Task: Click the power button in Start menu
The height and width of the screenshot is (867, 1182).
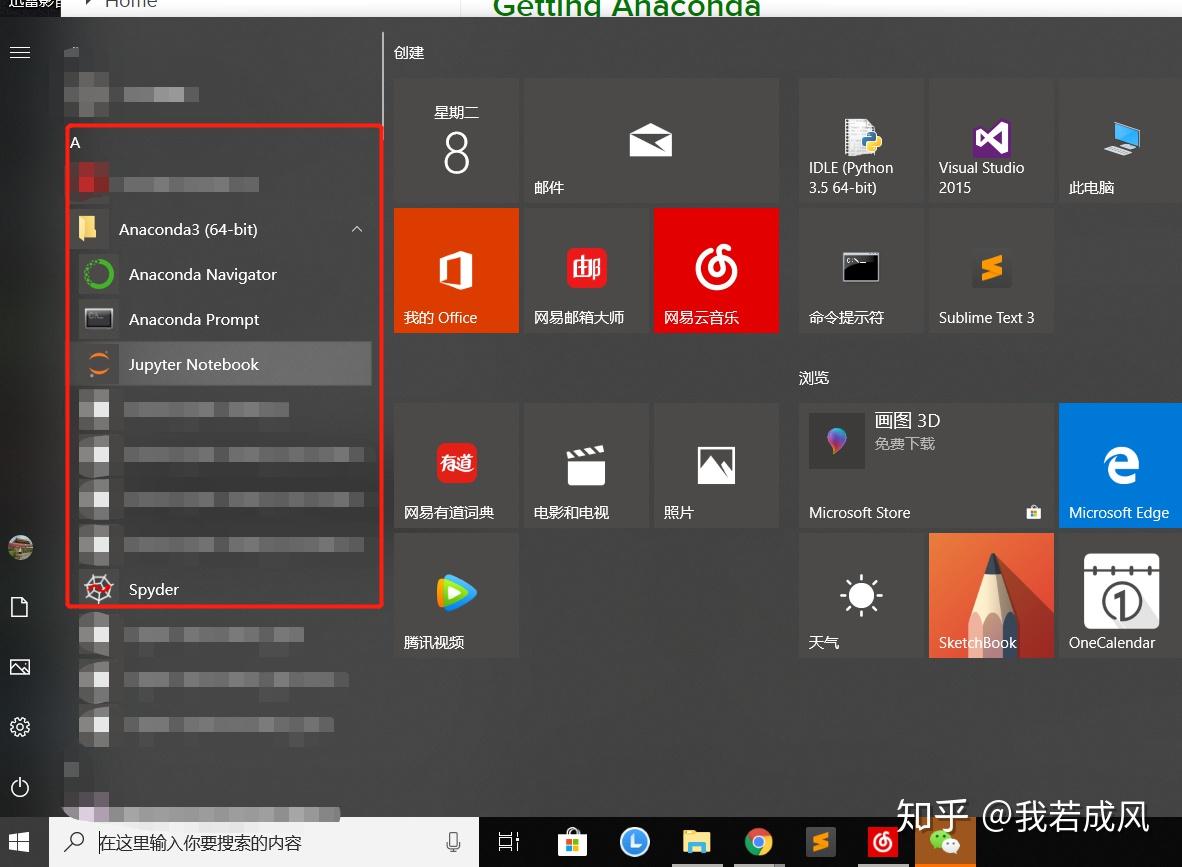Action: 20,787
